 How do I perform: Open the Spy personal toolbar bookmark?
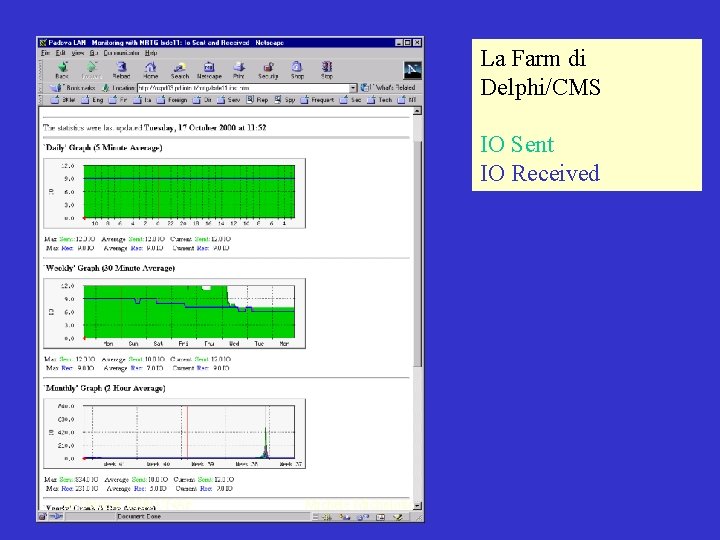285,100
